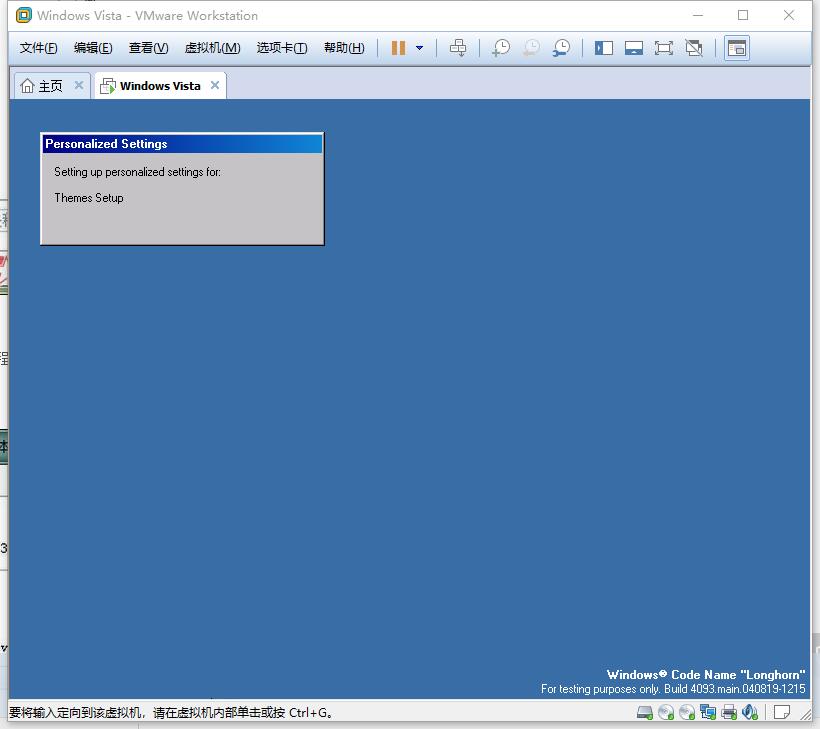
Task: Enter full screen mode
Action: (664, 48)
